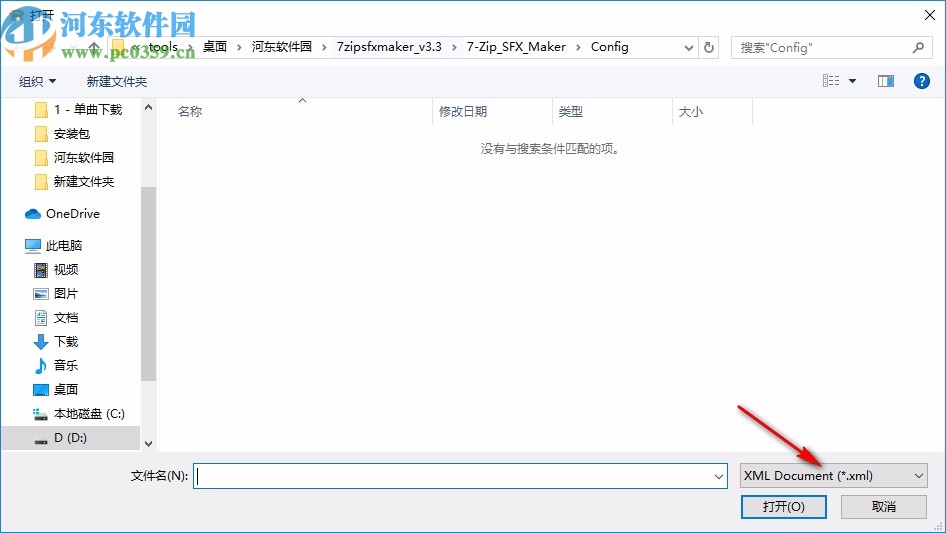Screen dimensions: 946x533
Task: Open 图片 library in sidebar
Action: pyautogui.click(x=56, y=293)
